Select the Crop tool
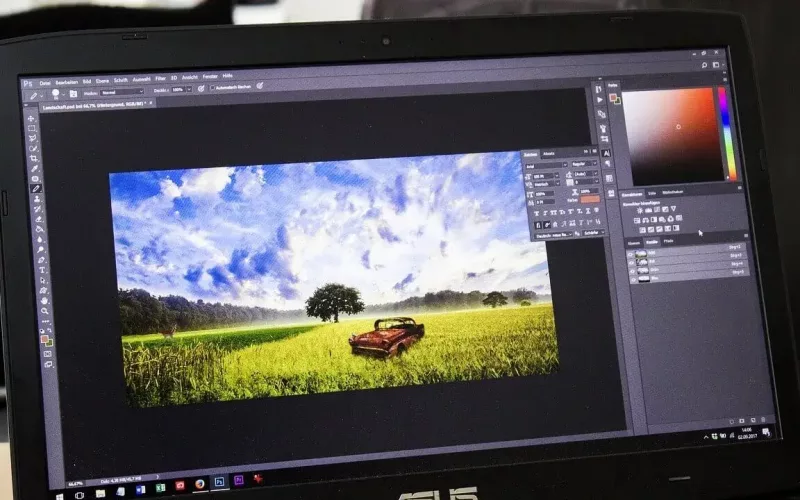The width and height of the screenshot is (800, 500). click(x=34, y=158)
